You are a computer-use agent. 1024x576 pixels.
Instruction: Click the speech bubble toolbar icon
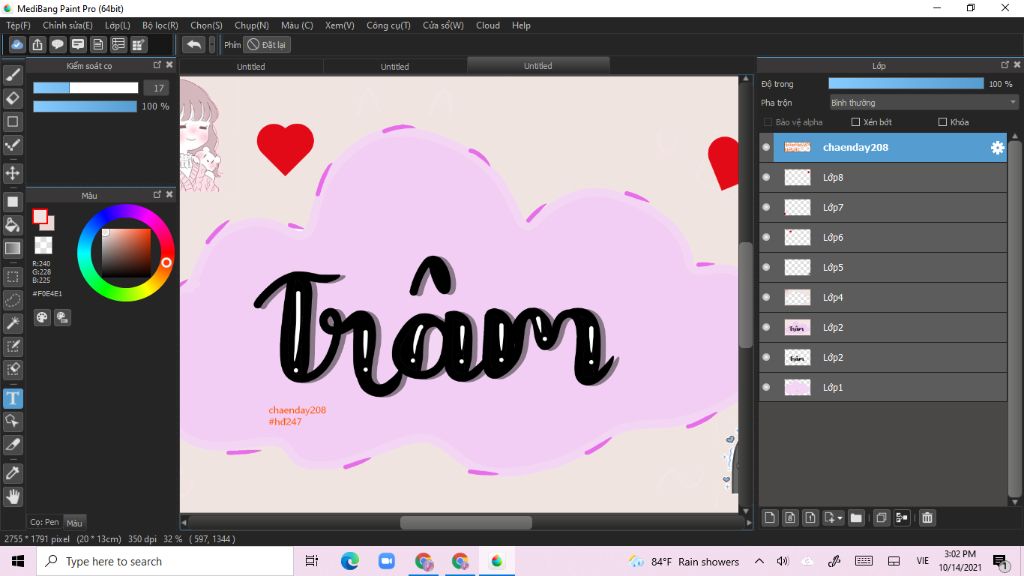click(57, 44)
